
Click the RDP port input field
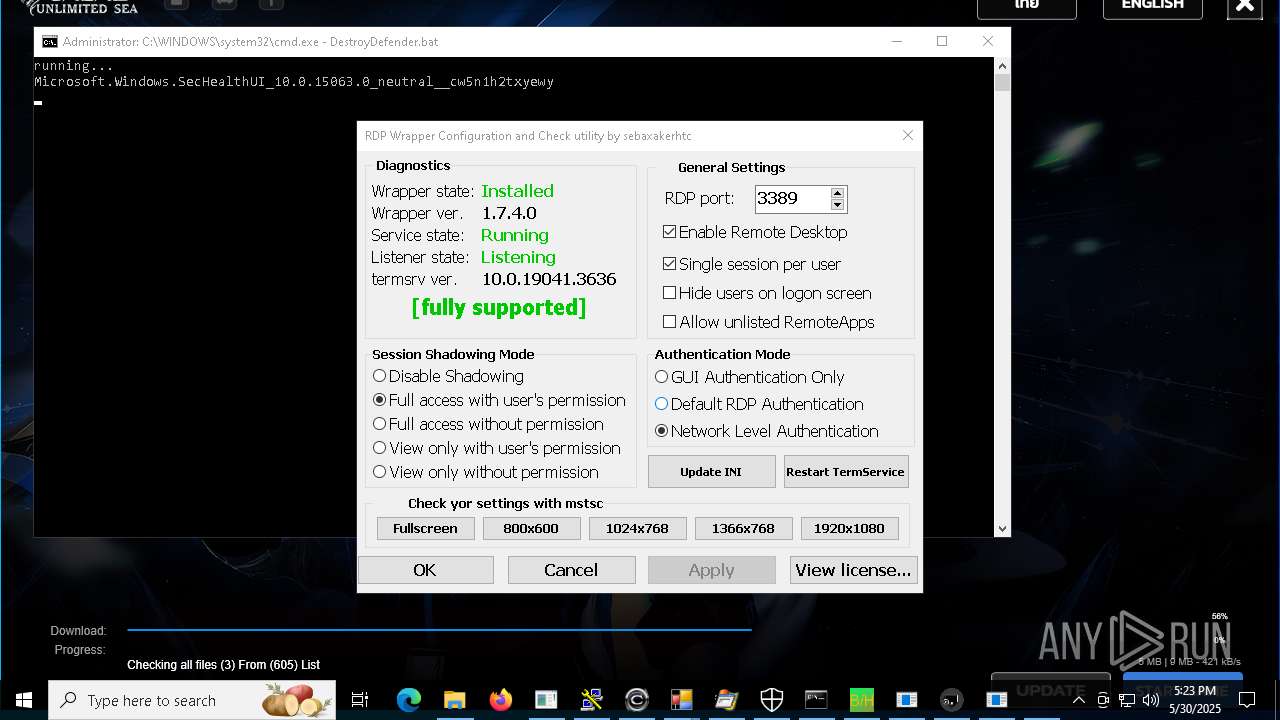(793, 198)
